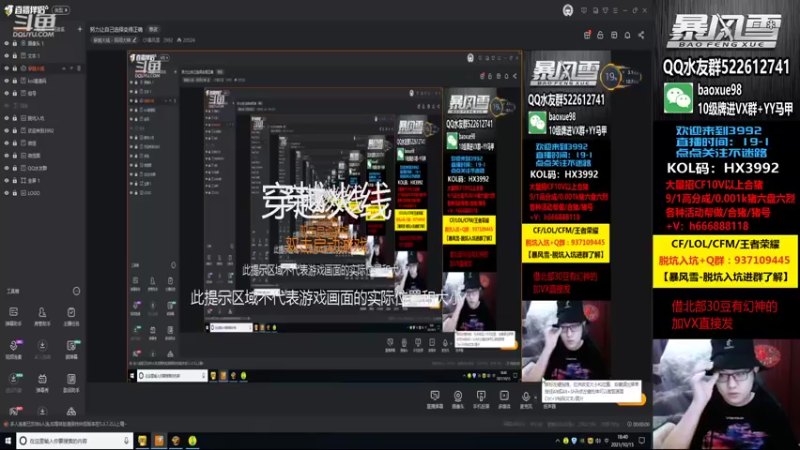Expand the small arrow next to the microphone
The height and width of the screenshot is (450, 800).
point(535,397)
